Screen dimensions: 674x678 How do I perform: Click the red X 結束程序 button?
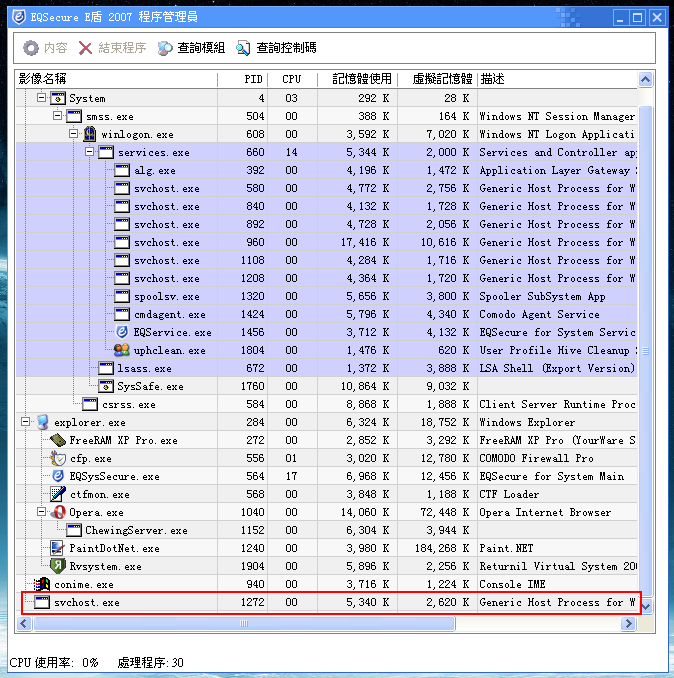(x=112, y=48)
